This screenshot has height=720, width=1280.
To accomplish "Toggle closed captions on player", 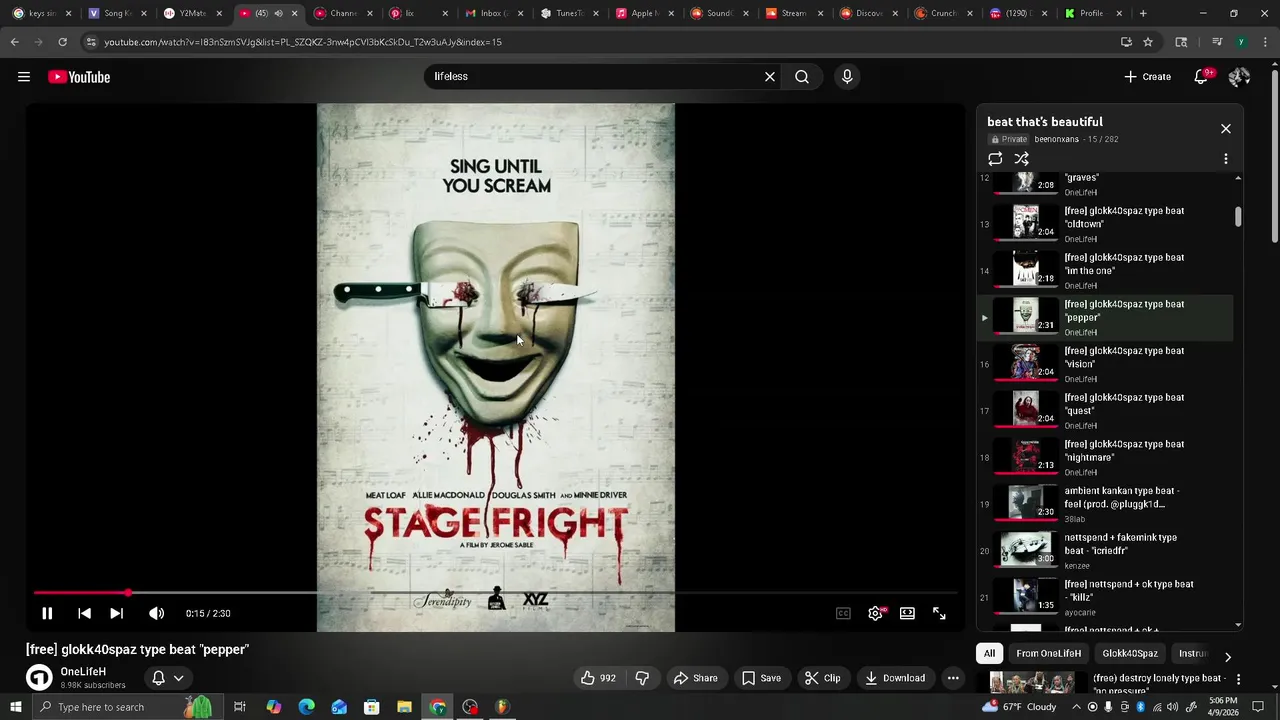I will [843, 614].
